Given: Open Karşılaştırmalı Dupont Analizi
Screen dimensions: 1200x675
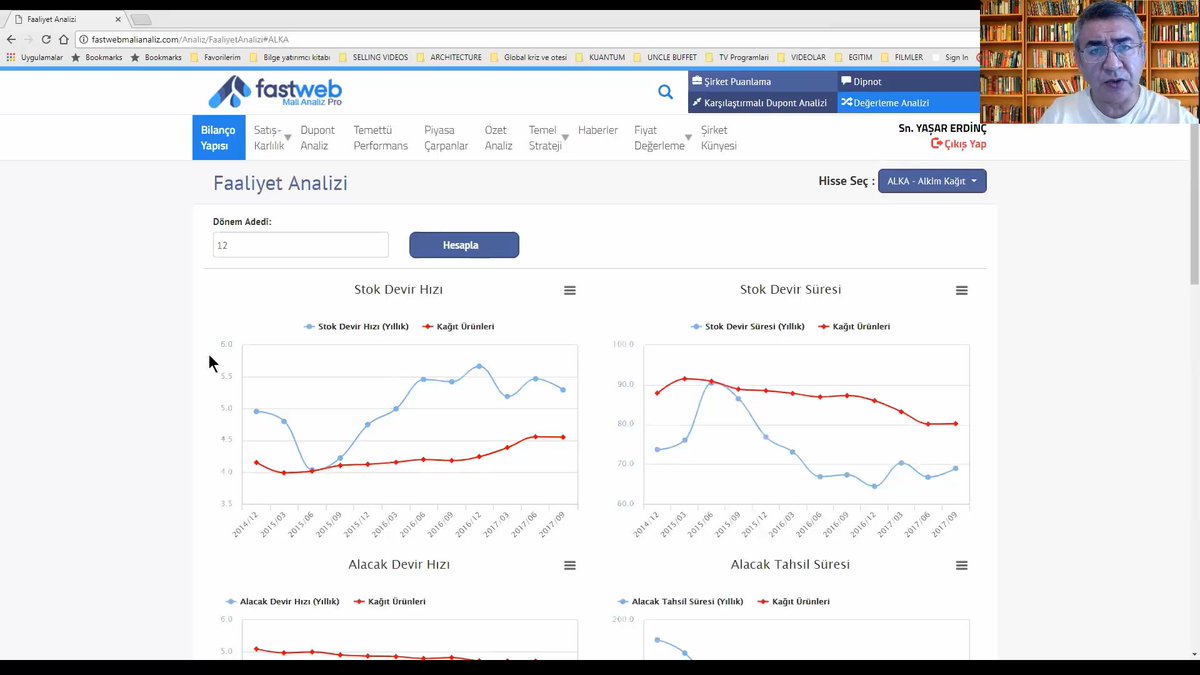Looking at the screenshot, I should 762,102.
